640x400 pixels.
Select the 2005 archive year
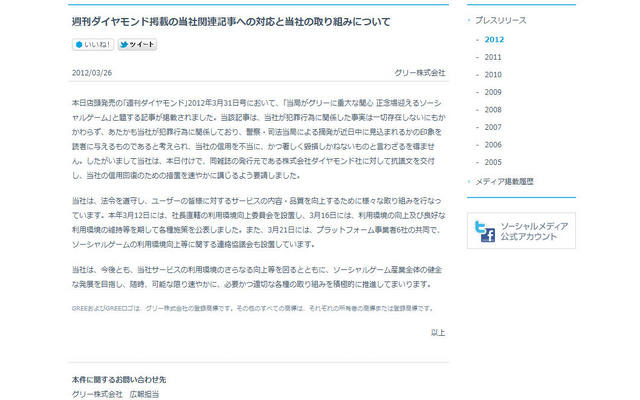point(493,162)
